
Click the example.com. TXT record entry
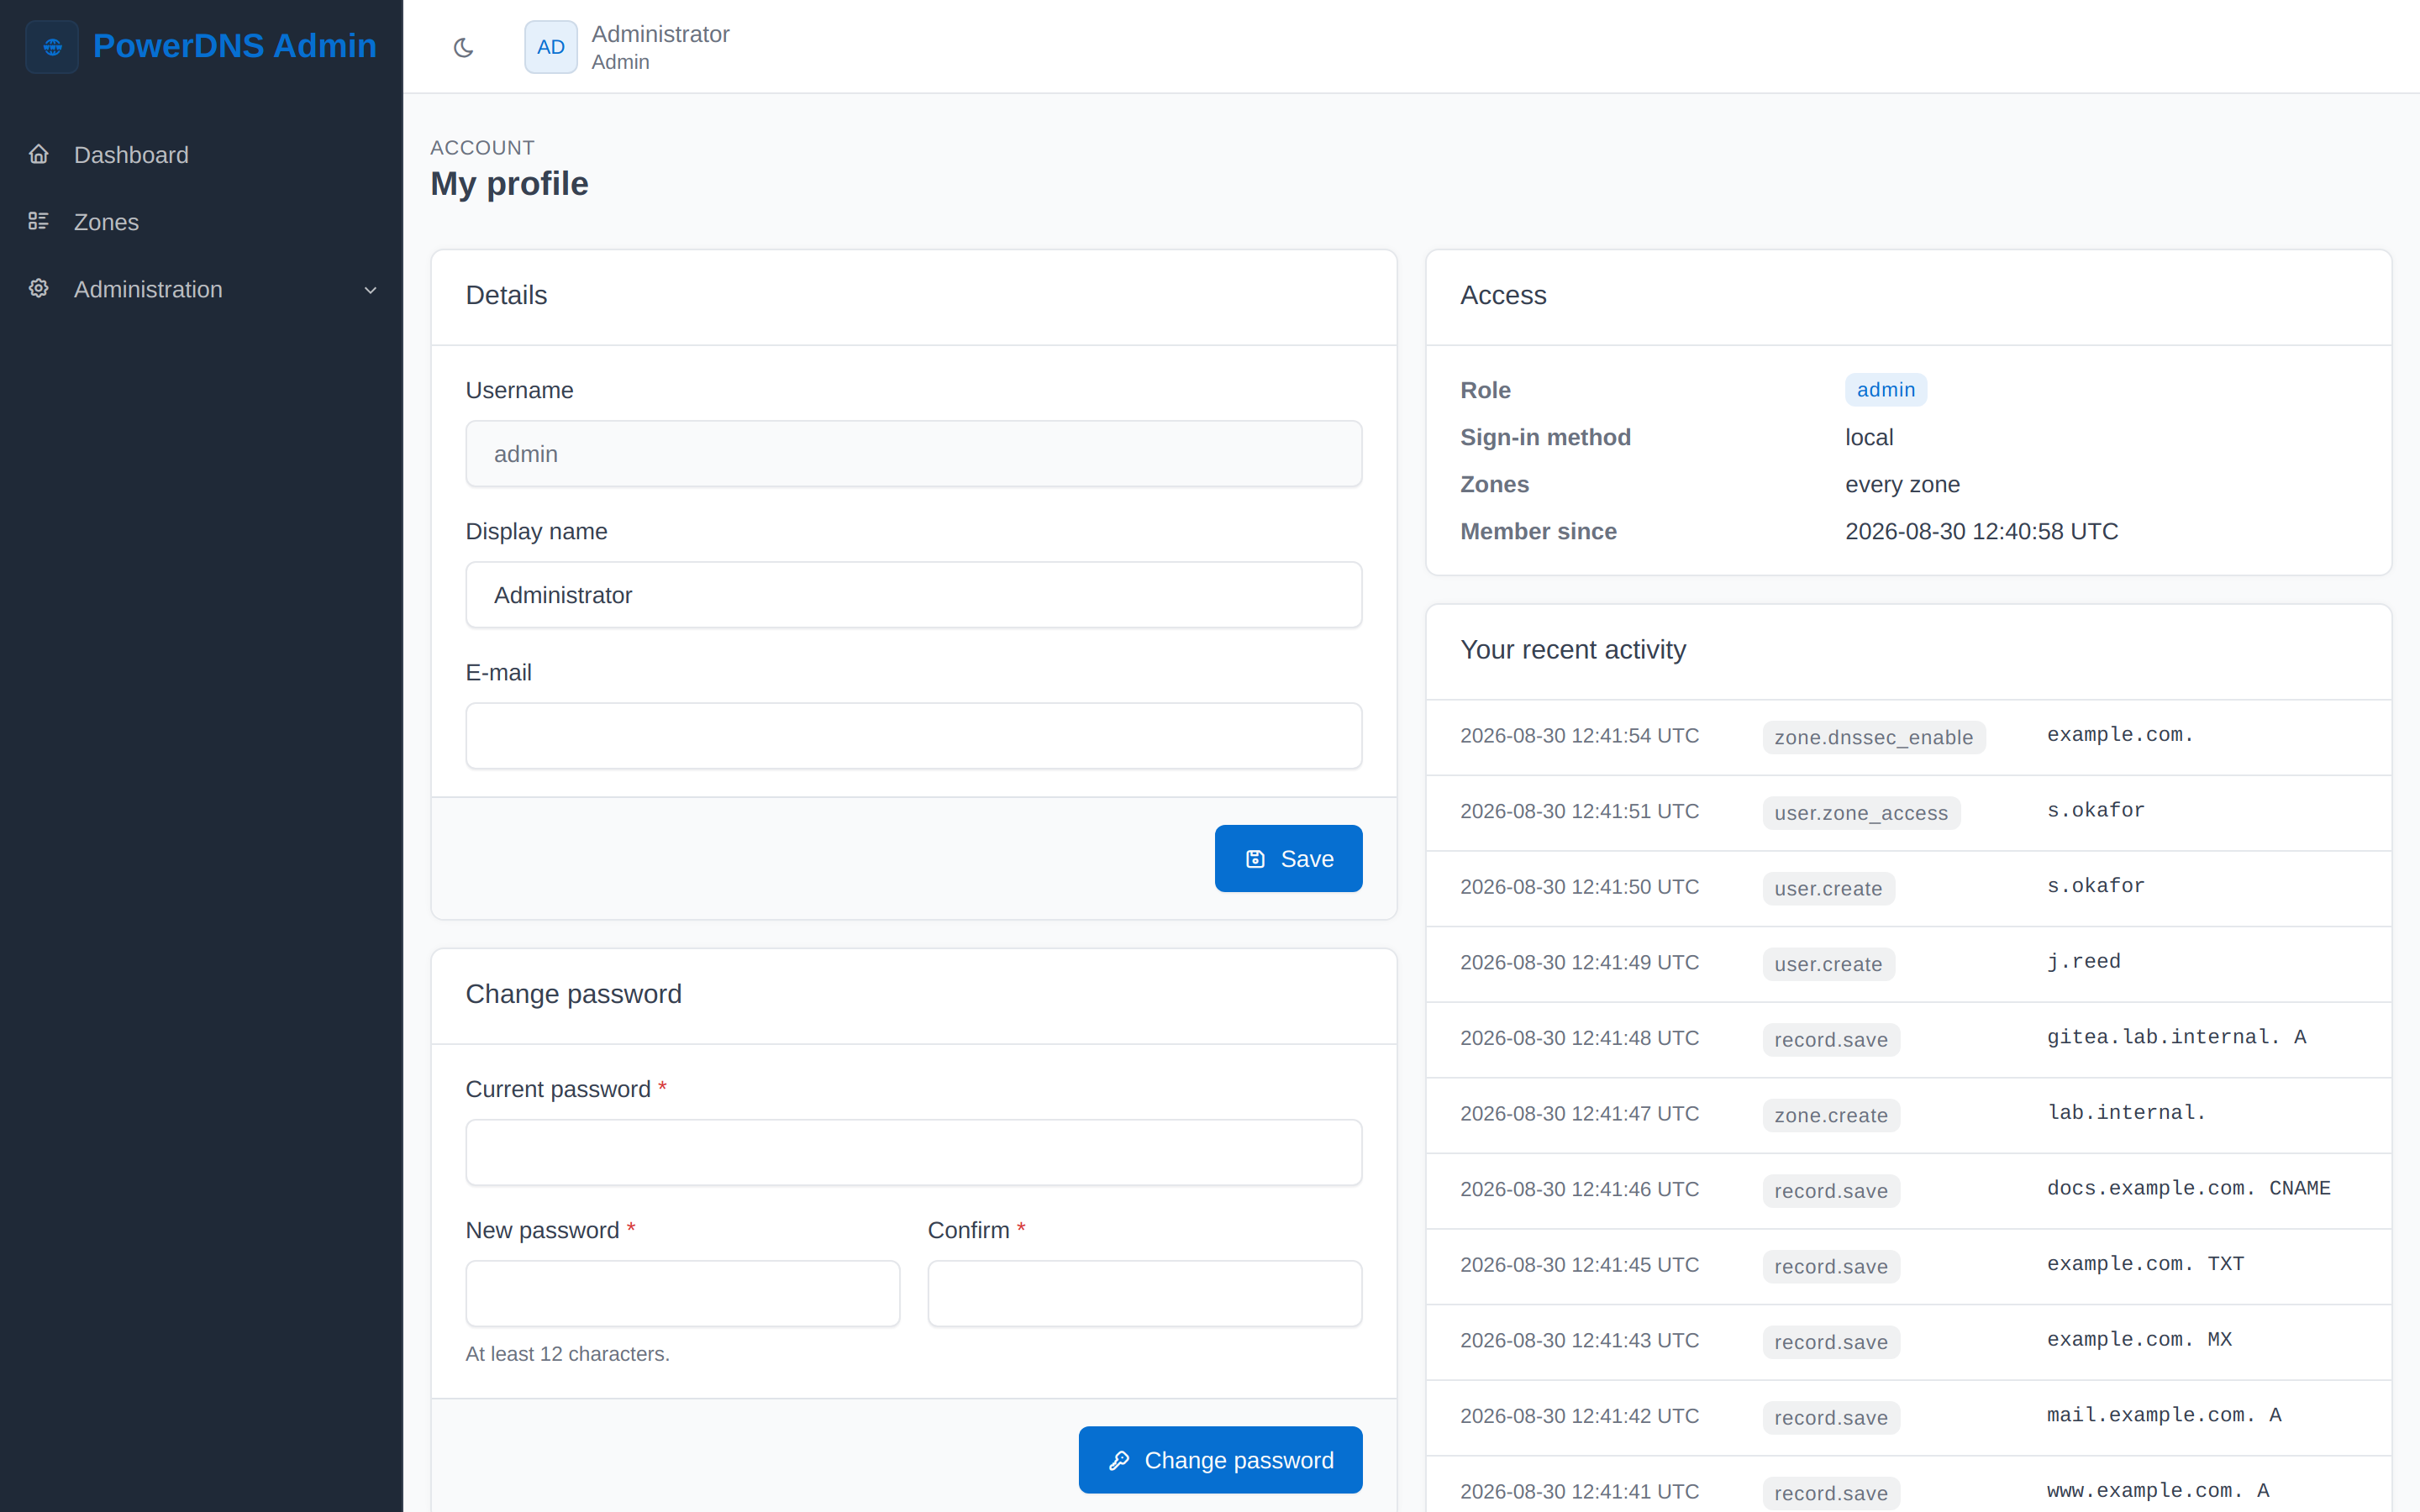[x=2145, y=1264]
